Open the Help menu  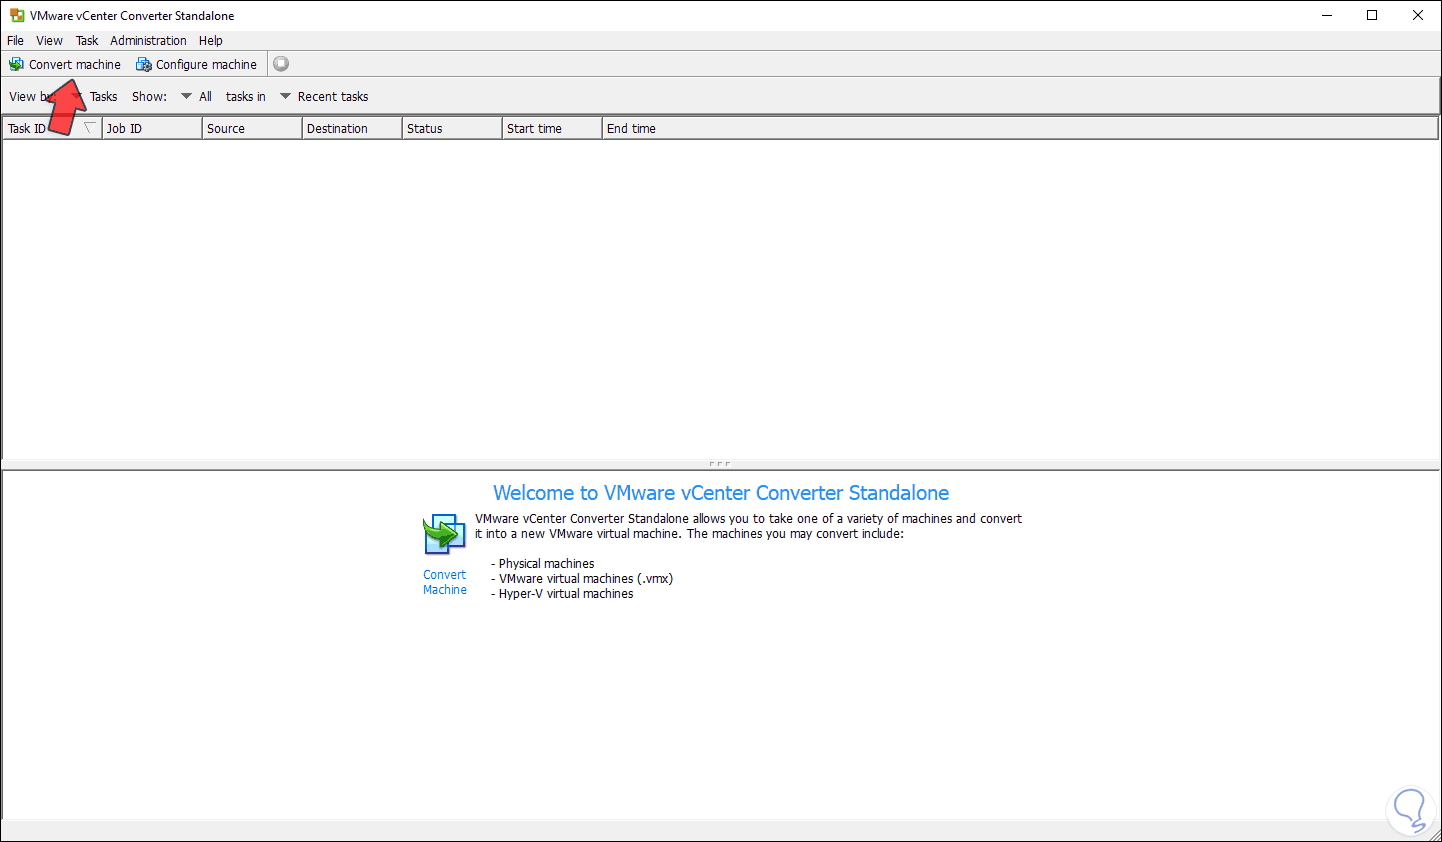210,41
